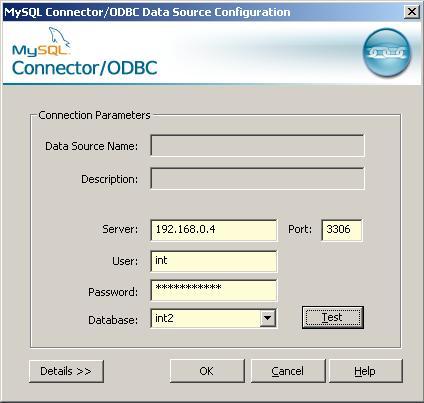424x403 pixels.
Task: Click the Connector/ODBC banner title
Action: (84, 68)
